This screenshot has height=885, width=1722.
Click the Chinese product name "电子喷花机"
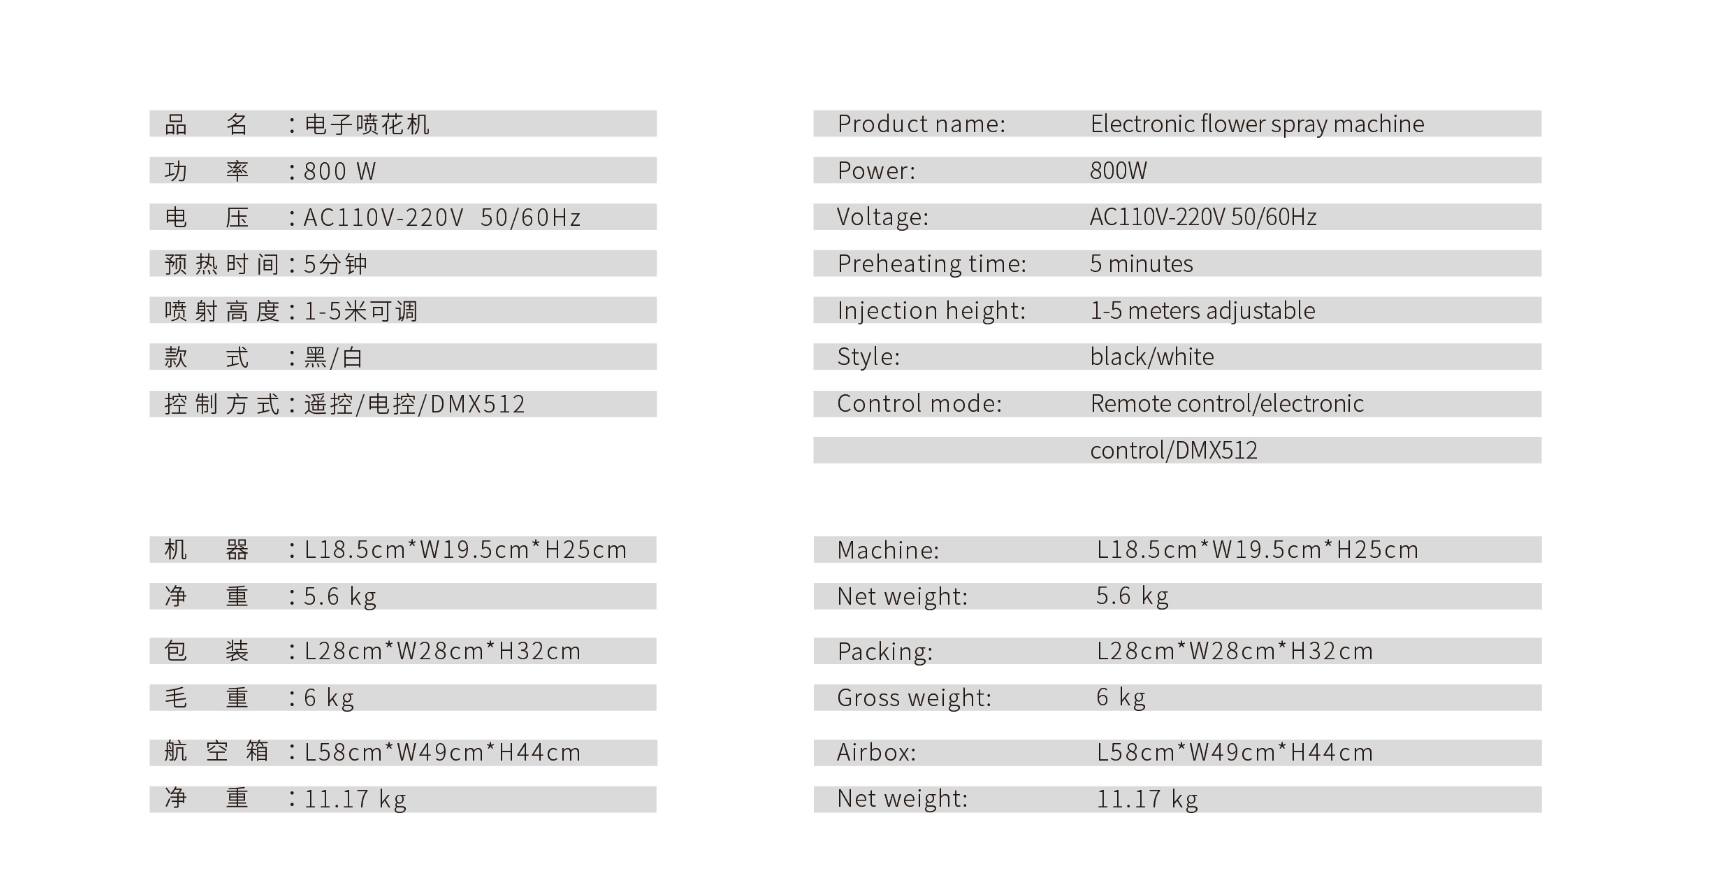(367, 124)
